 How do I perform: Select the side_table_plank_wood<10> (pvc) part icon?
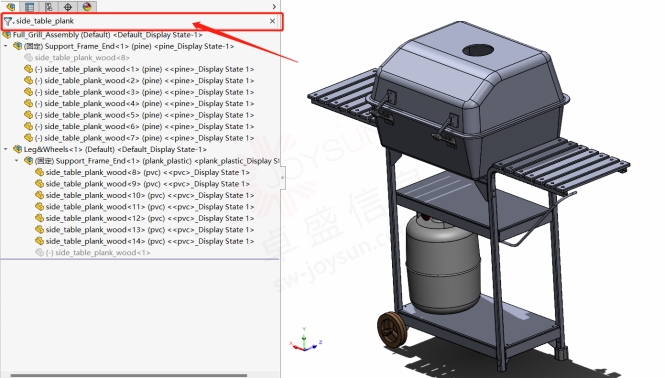click(39, 195)
